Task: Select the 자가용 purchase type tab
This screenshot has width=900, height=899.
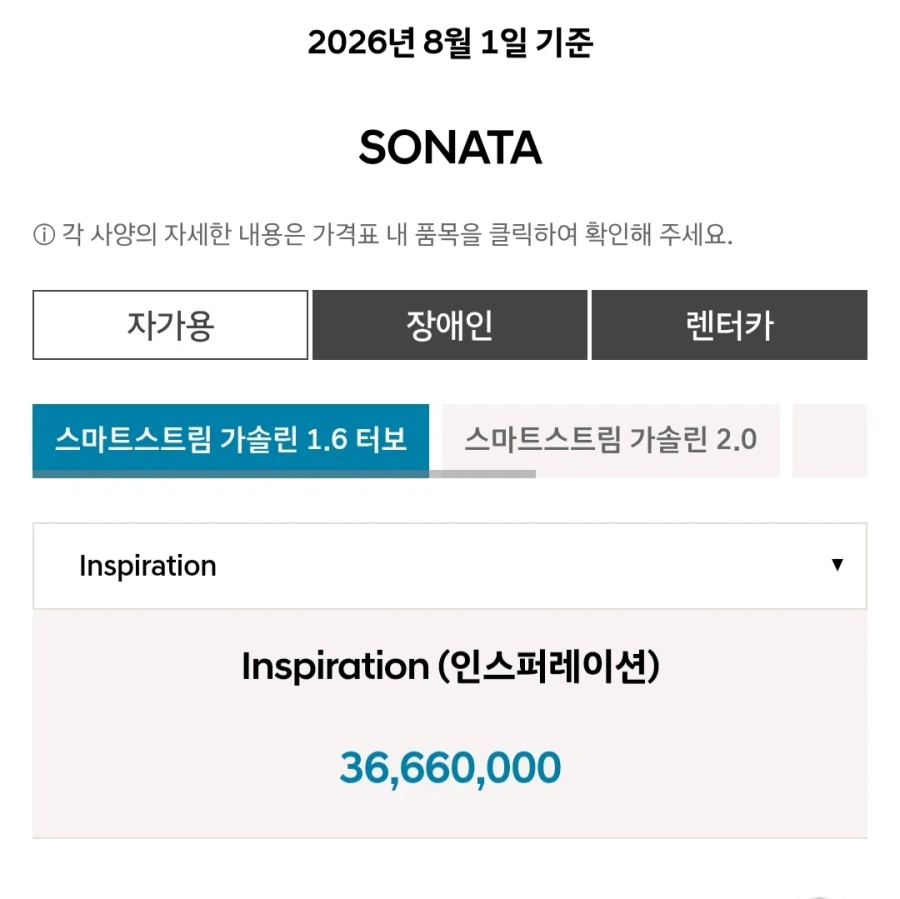Action: [x=170, y=325]
